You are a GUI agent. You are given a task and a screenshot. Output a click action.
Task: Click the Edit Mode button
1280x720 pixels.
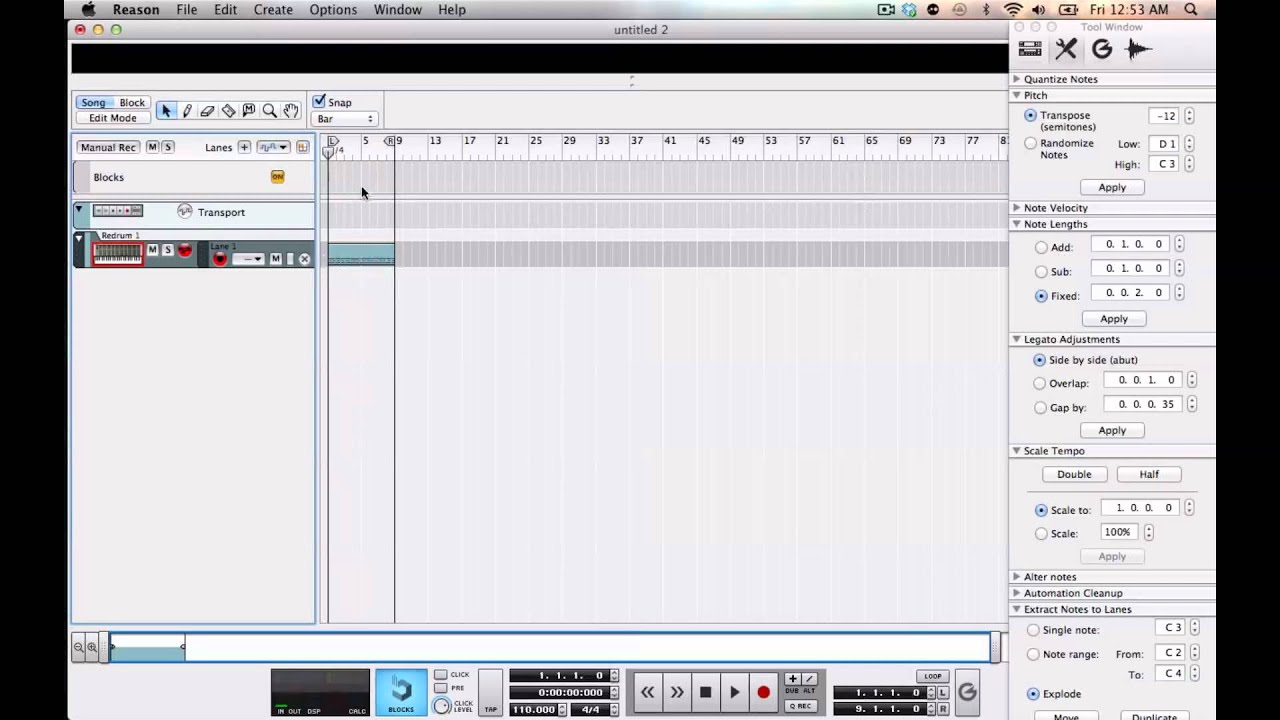tap(113, 118)
